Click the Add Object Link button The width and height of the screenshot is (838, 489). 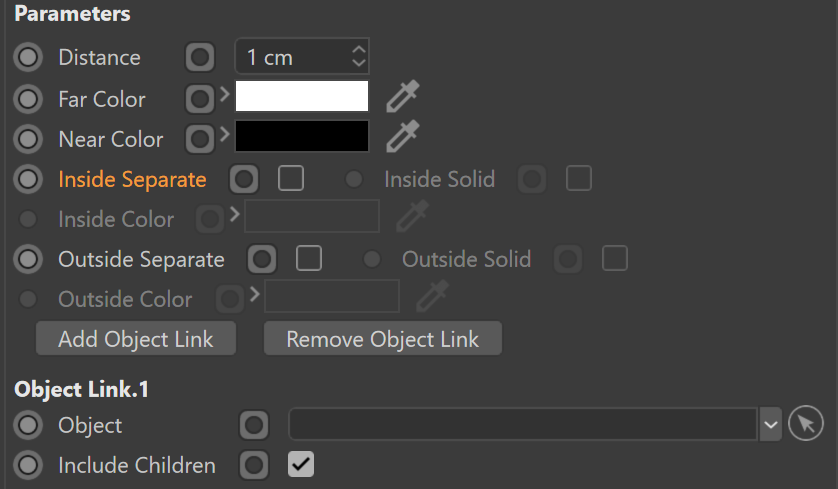point(136,338)
